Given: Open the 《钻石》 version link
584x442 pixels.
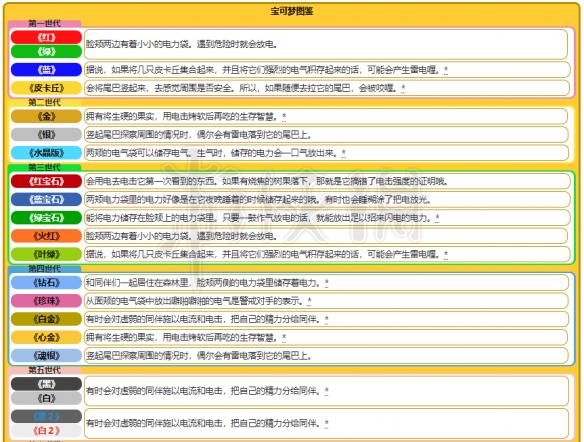Looking at the screenshot, I should 46,283.
